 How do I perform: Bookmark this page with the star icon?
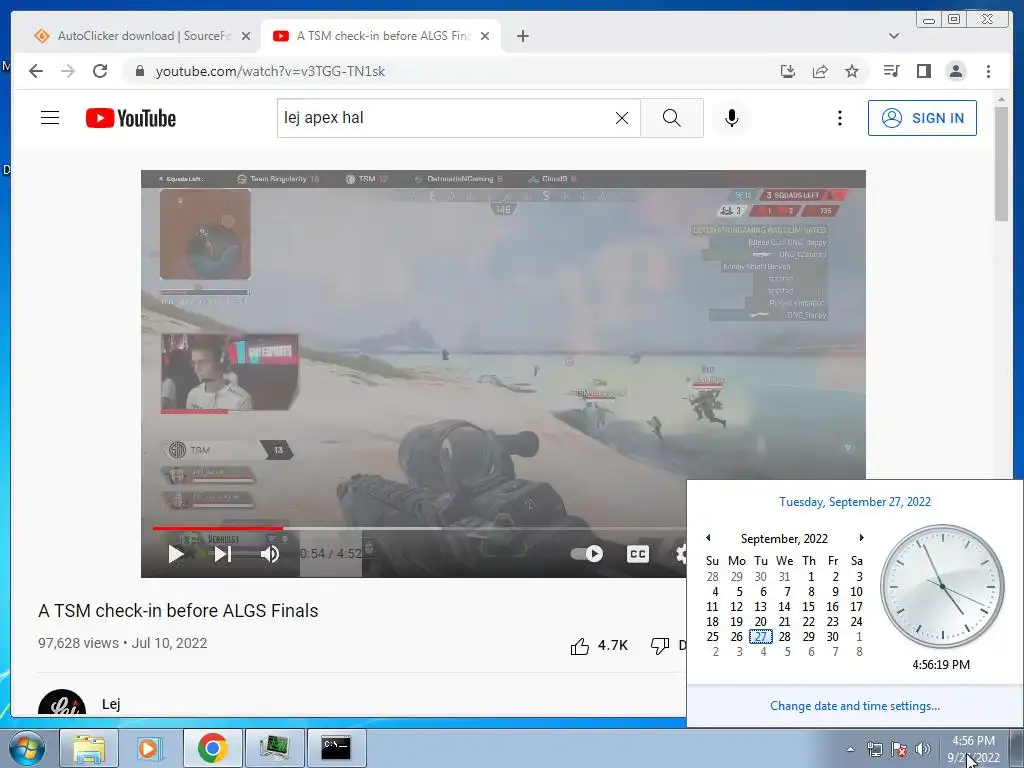(852, 71)
